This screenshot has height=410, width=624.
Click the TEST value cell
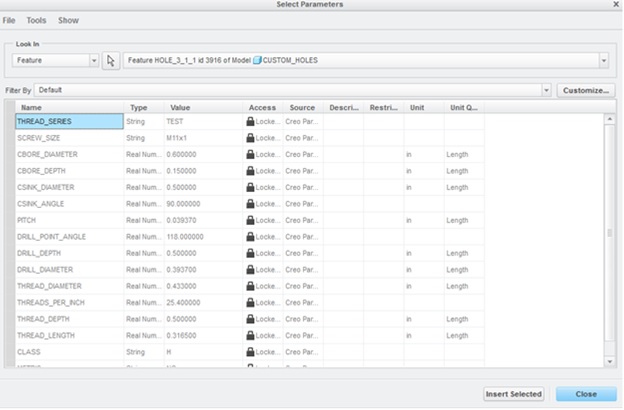(x=203, y=121)
